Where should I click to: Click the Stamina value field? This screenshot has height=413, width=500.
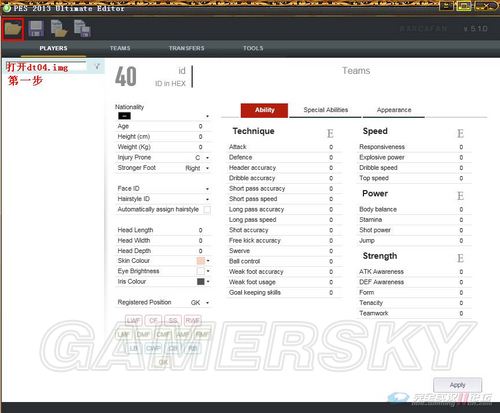(461, 220)
